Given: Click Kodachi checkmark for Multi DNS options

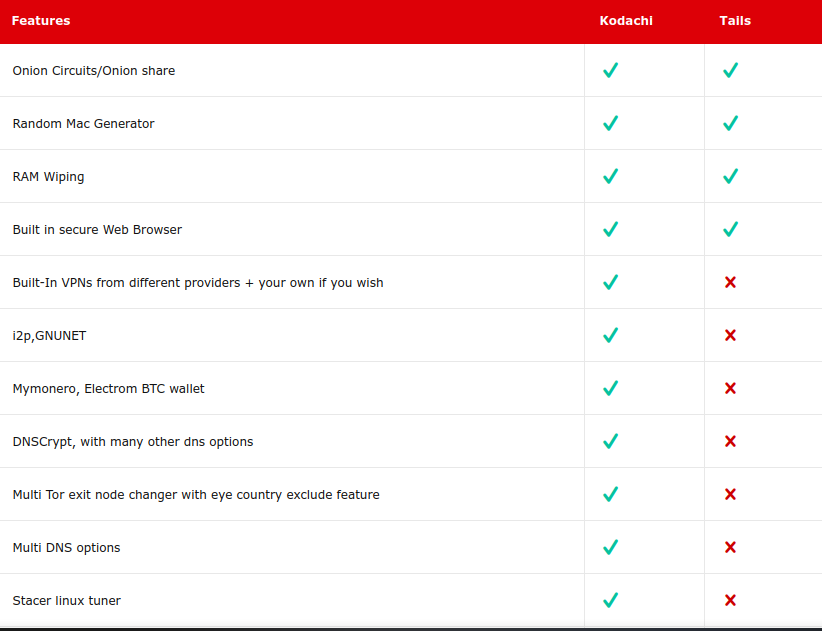Looking at the screenshot, I should pyautogui.click(x=611, y=547).
